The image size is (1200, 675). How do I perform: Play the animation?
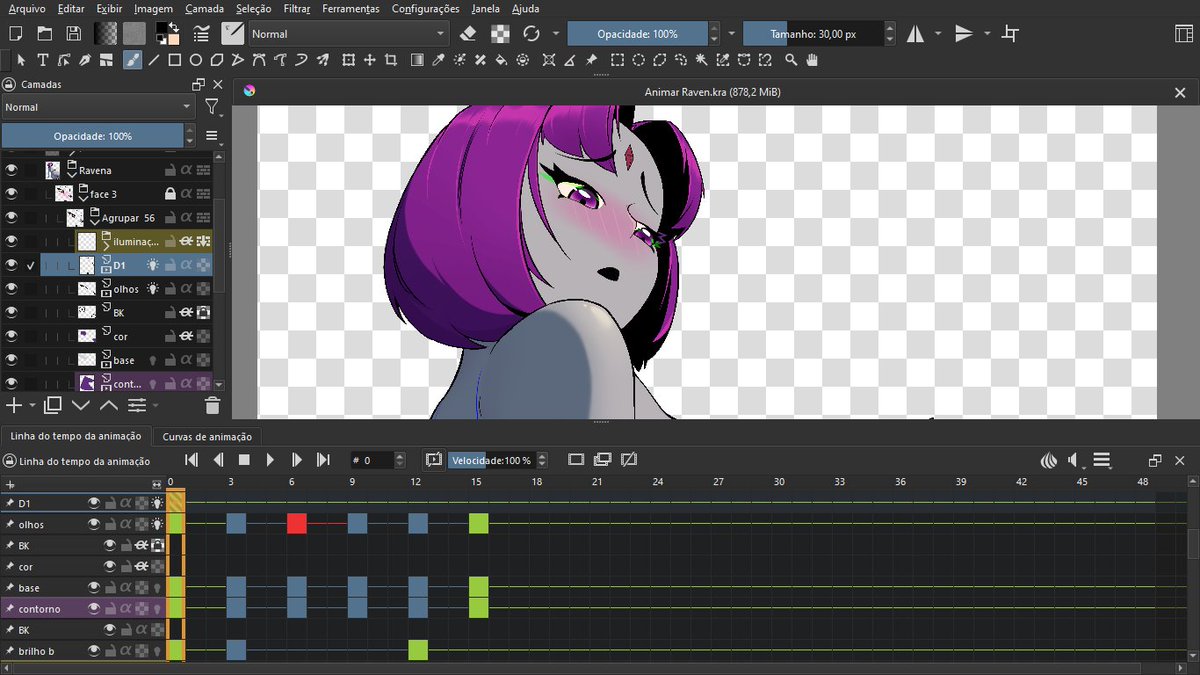[270, 460]
